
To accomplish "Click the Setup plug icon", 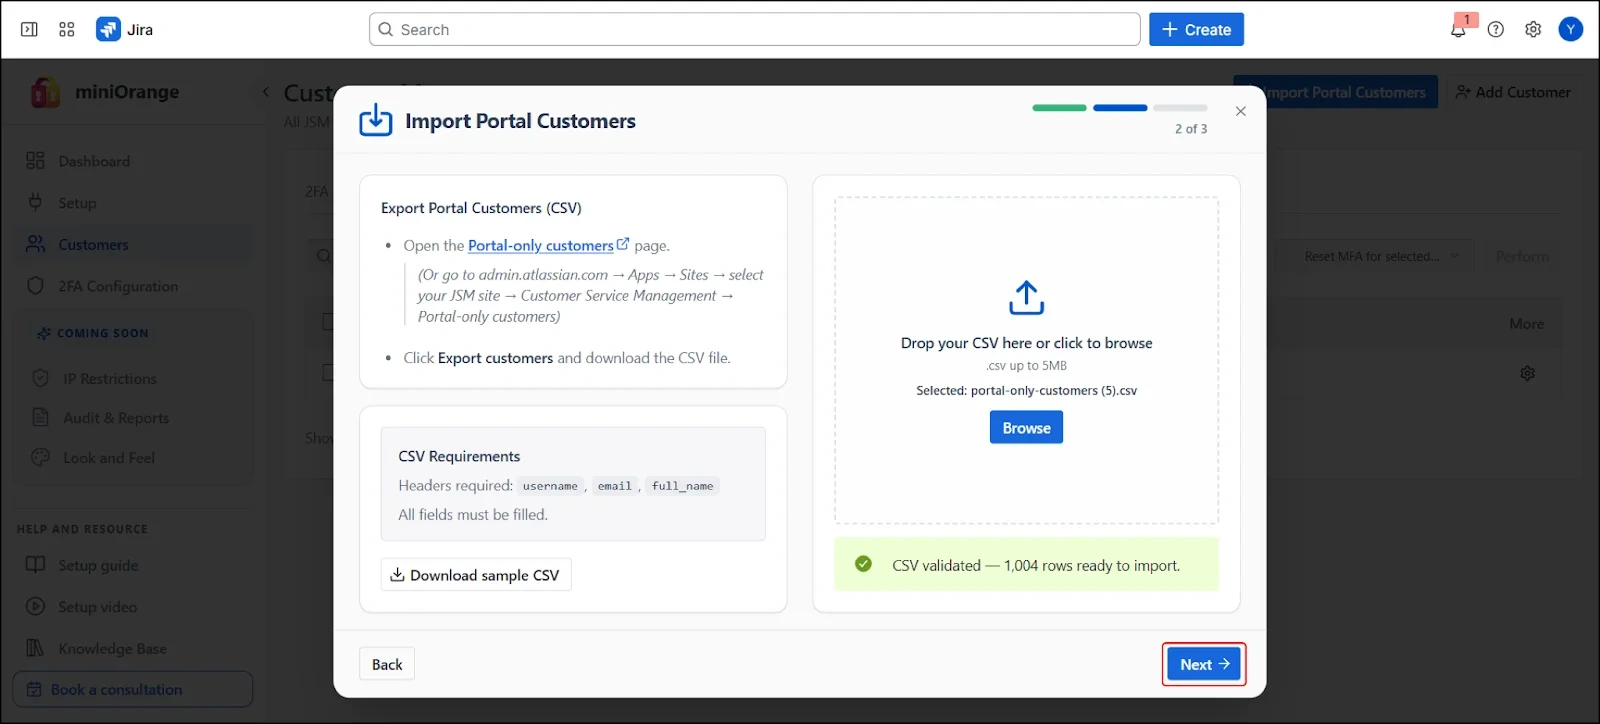I will point(36,202).
